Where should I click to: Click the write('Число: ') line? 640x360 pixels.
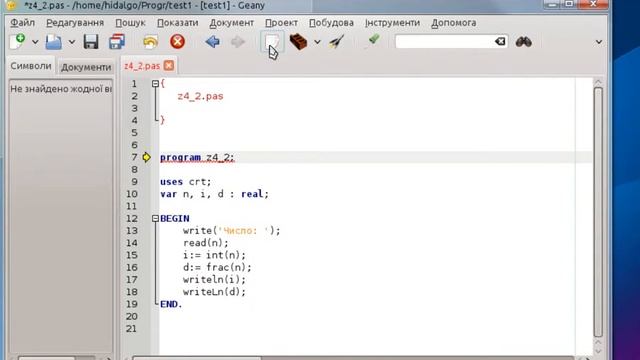231,231
